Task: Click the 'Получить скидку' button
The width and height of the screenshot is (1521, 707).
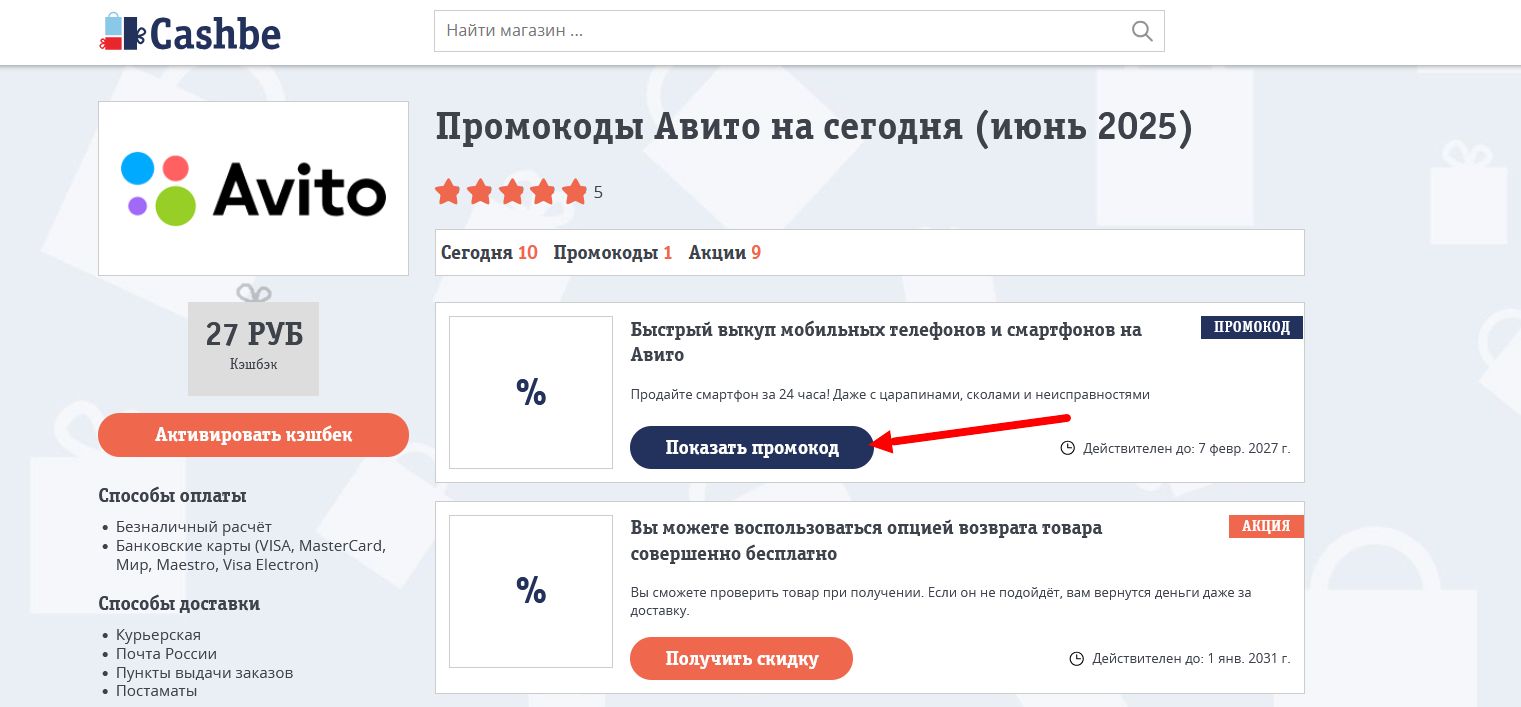Action: coord(741,659)
